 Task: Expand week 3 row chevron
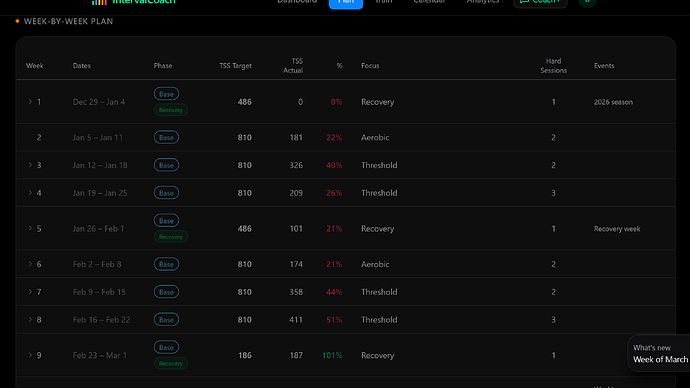point(30,165)
